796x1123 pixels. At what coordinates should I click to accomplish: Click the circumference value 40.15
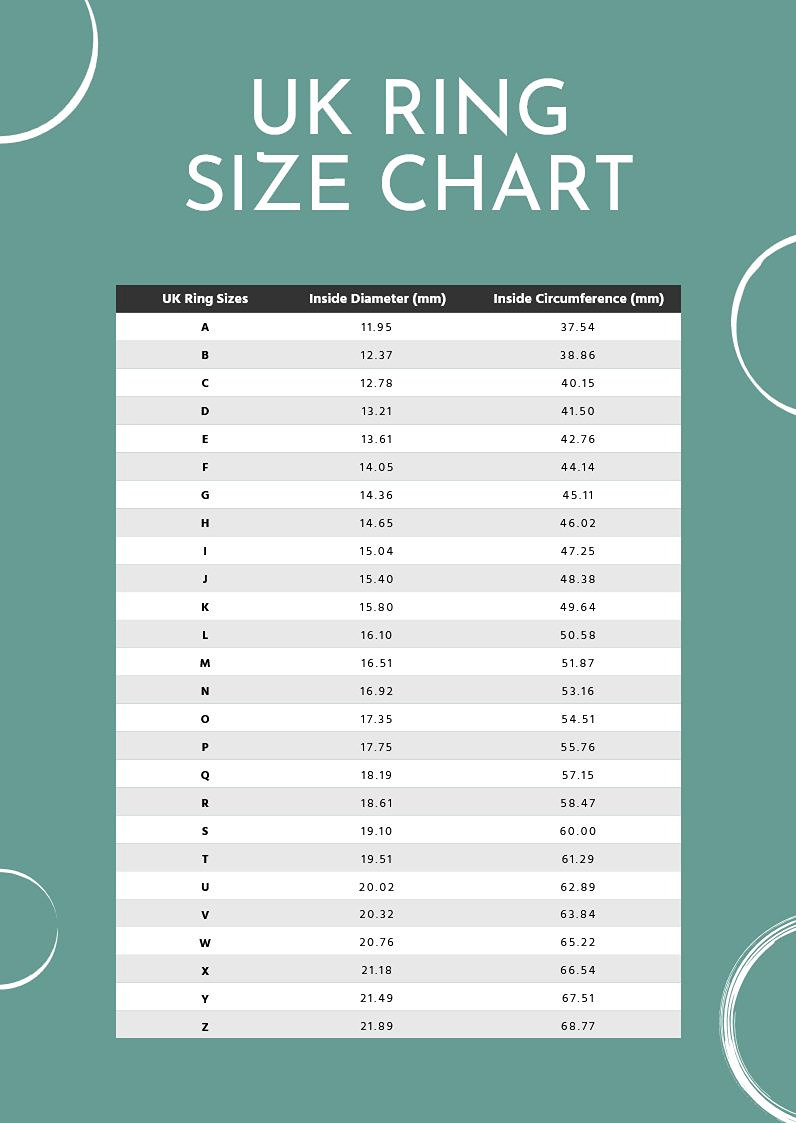click(578, 383)
